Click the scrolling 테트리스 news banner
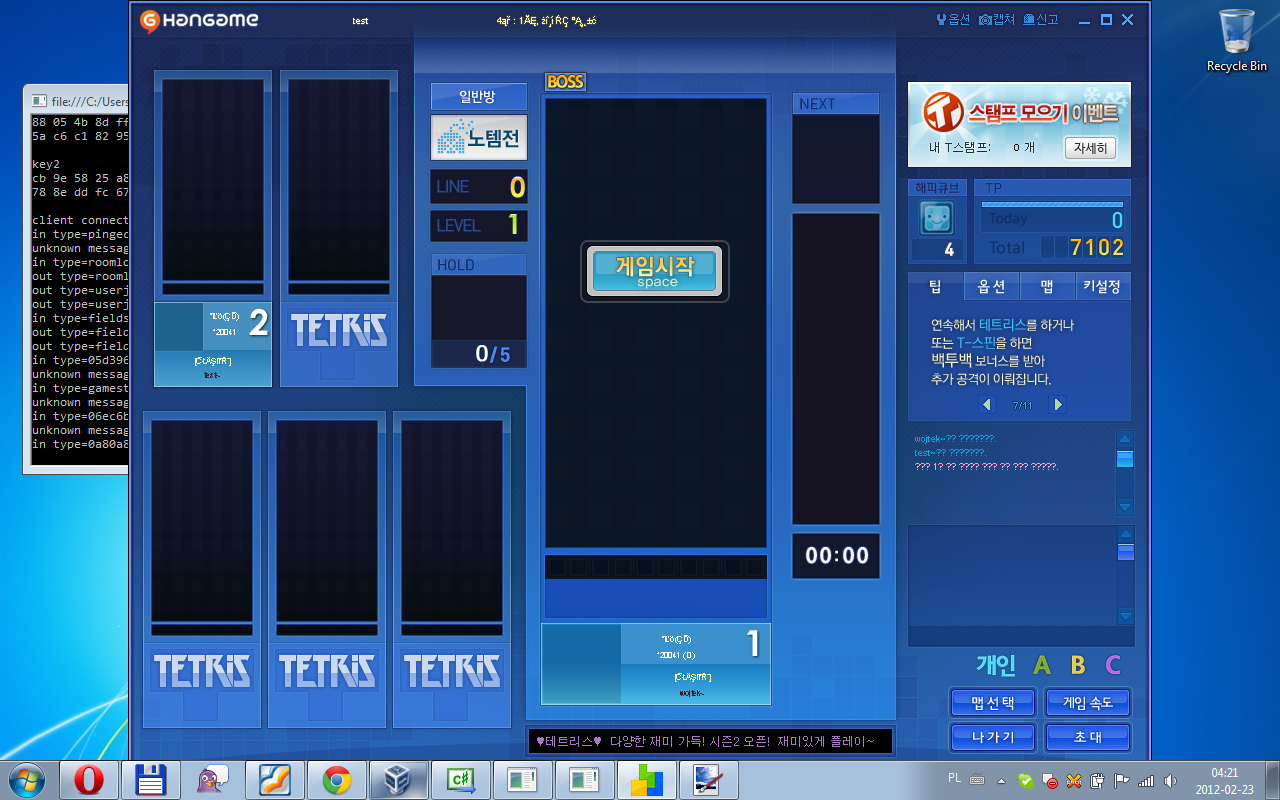 coord(710,741)
